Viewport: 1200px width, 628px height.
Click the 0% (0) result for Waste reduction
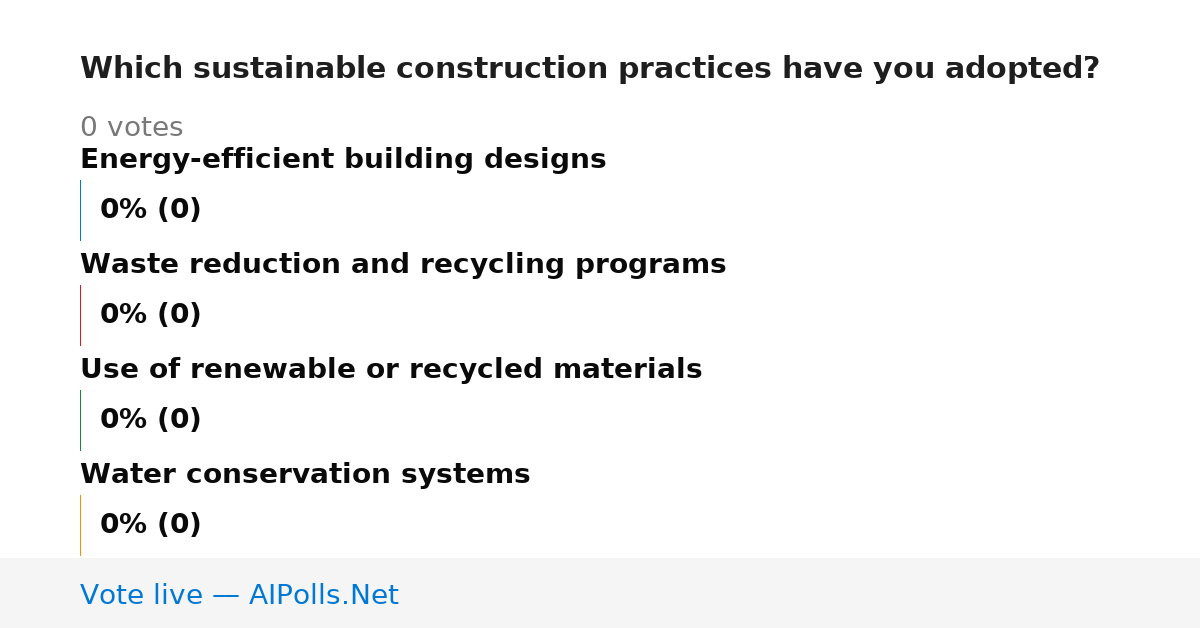point(151,315)
